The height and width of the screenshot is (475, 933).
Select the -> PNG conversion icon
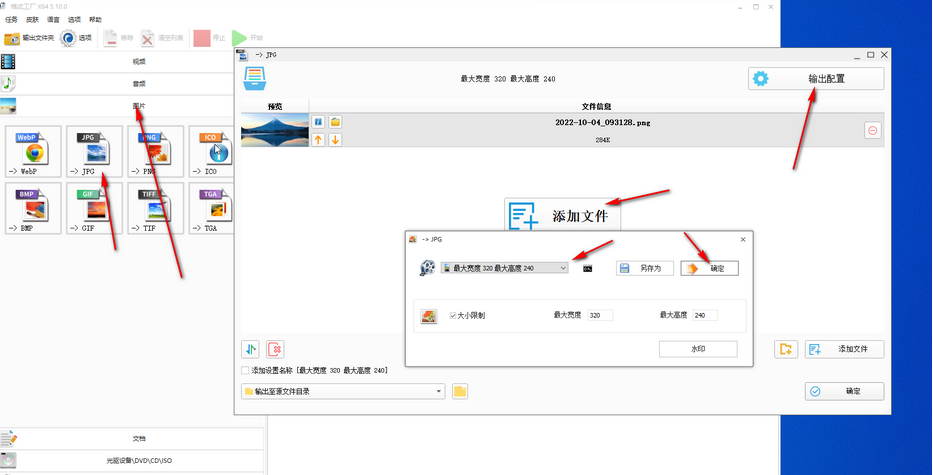[155, 152]
